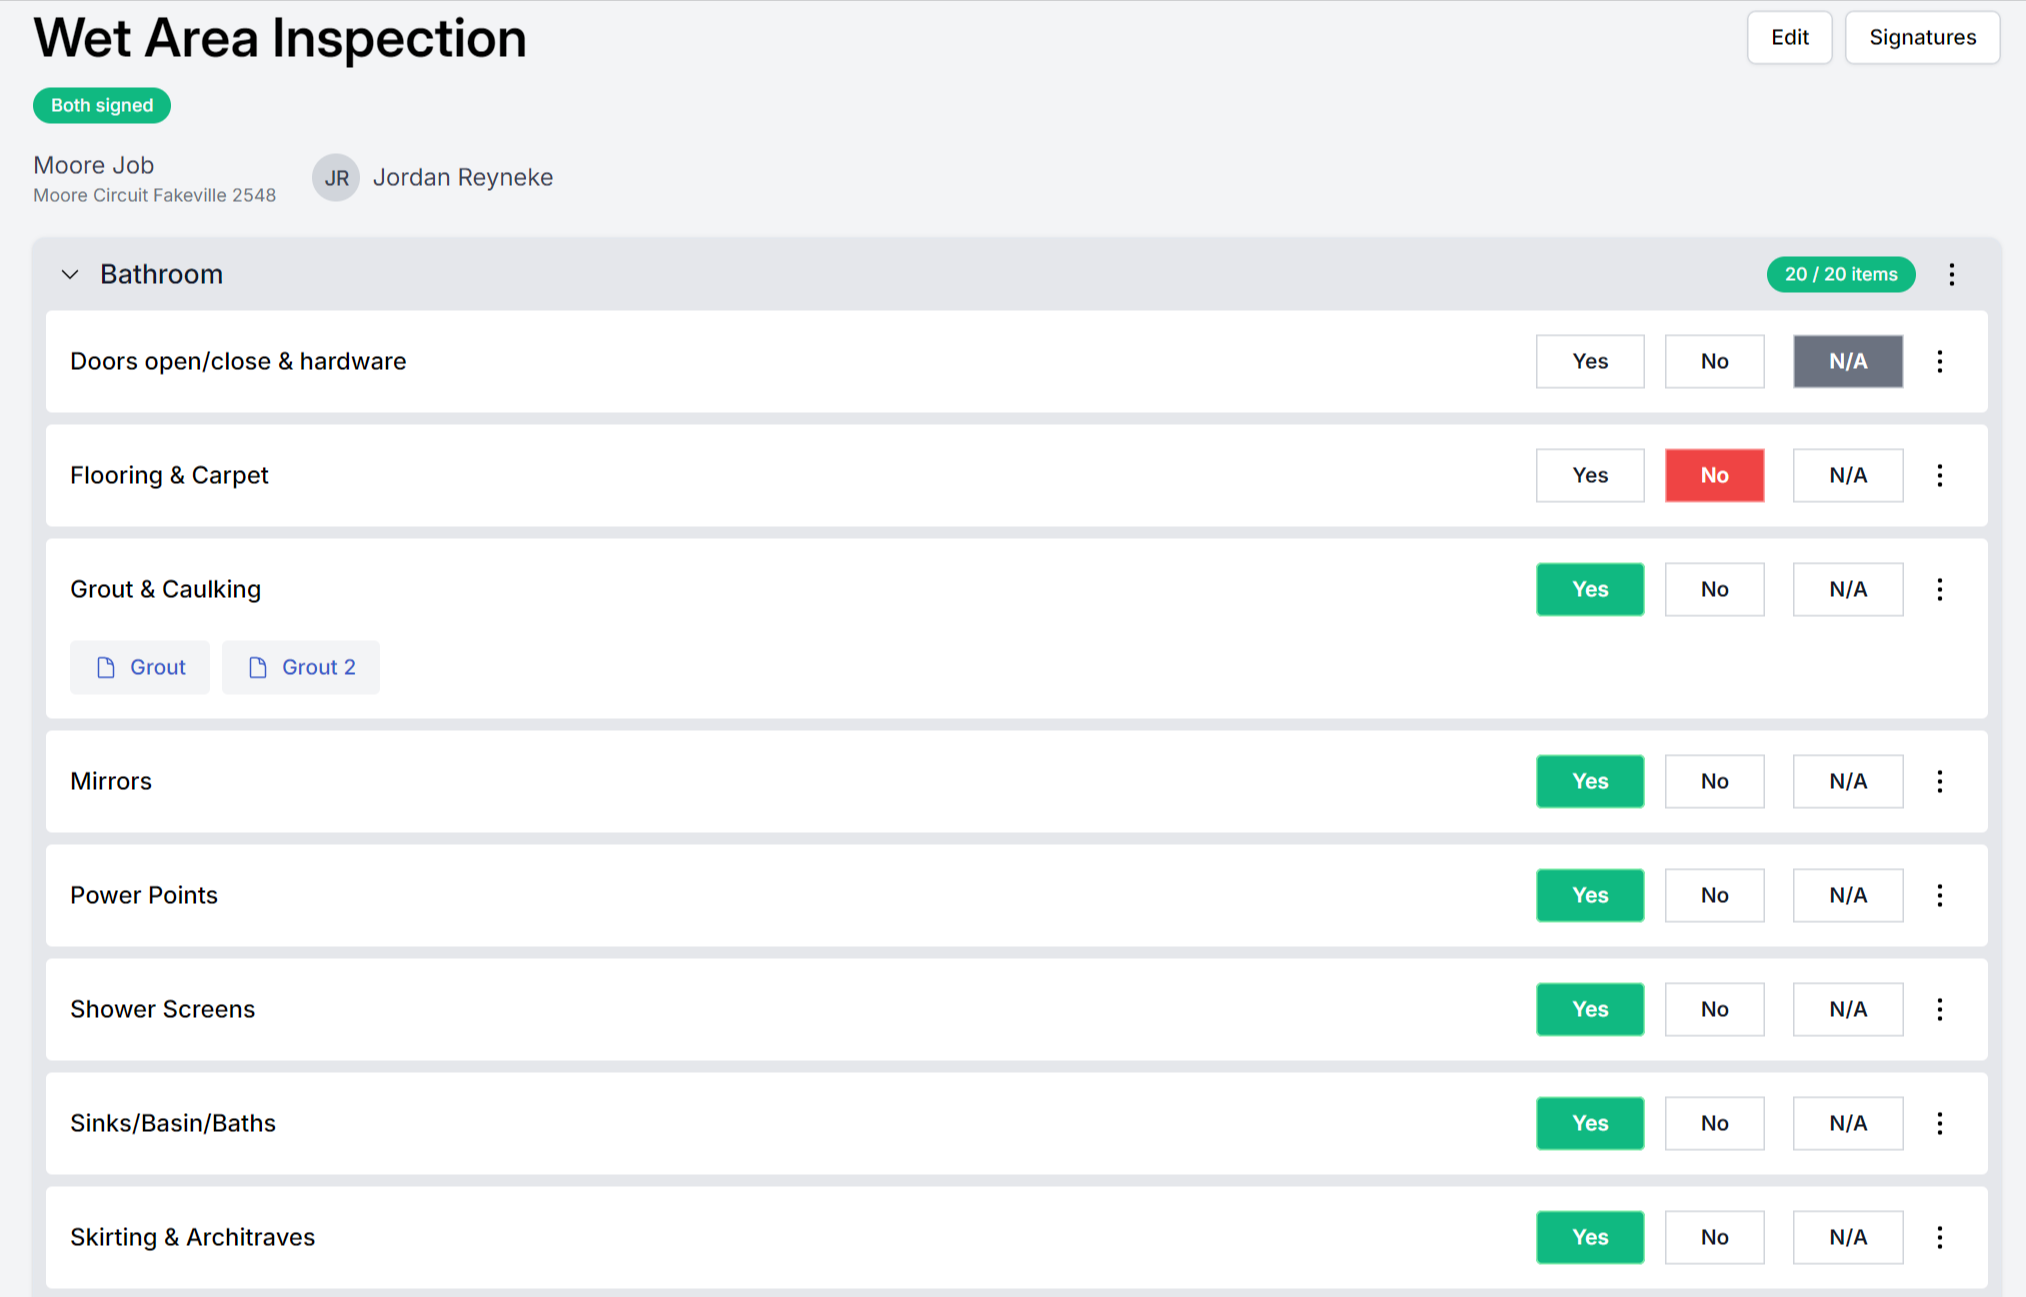2026x1297 pixels.
Task: Open options menu for the Bathroom section
Action: tap(1951, 274)
